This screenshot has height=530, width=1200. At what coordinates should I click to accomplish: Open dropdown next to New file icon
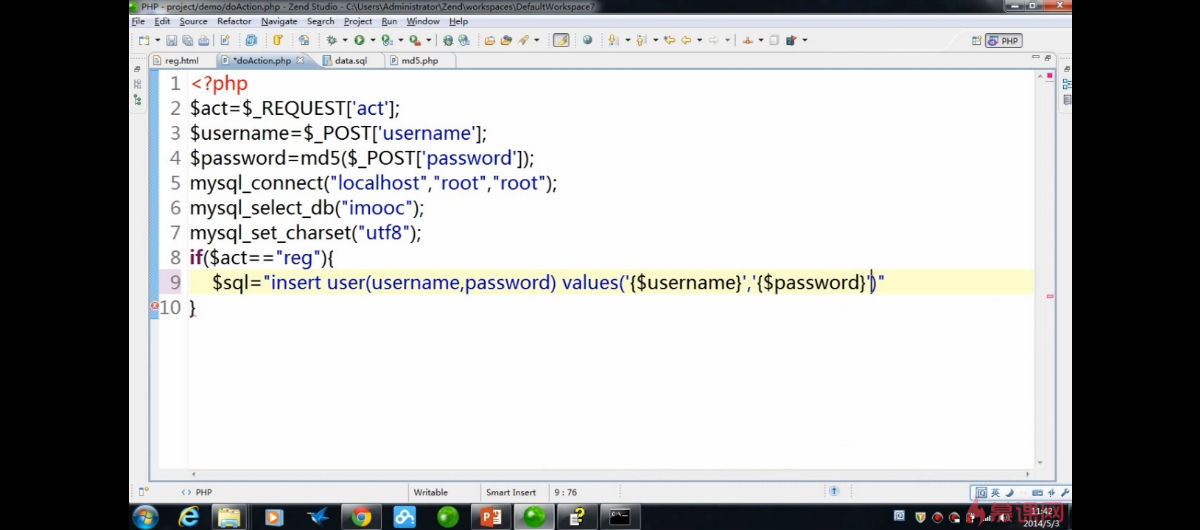[158, 41]
